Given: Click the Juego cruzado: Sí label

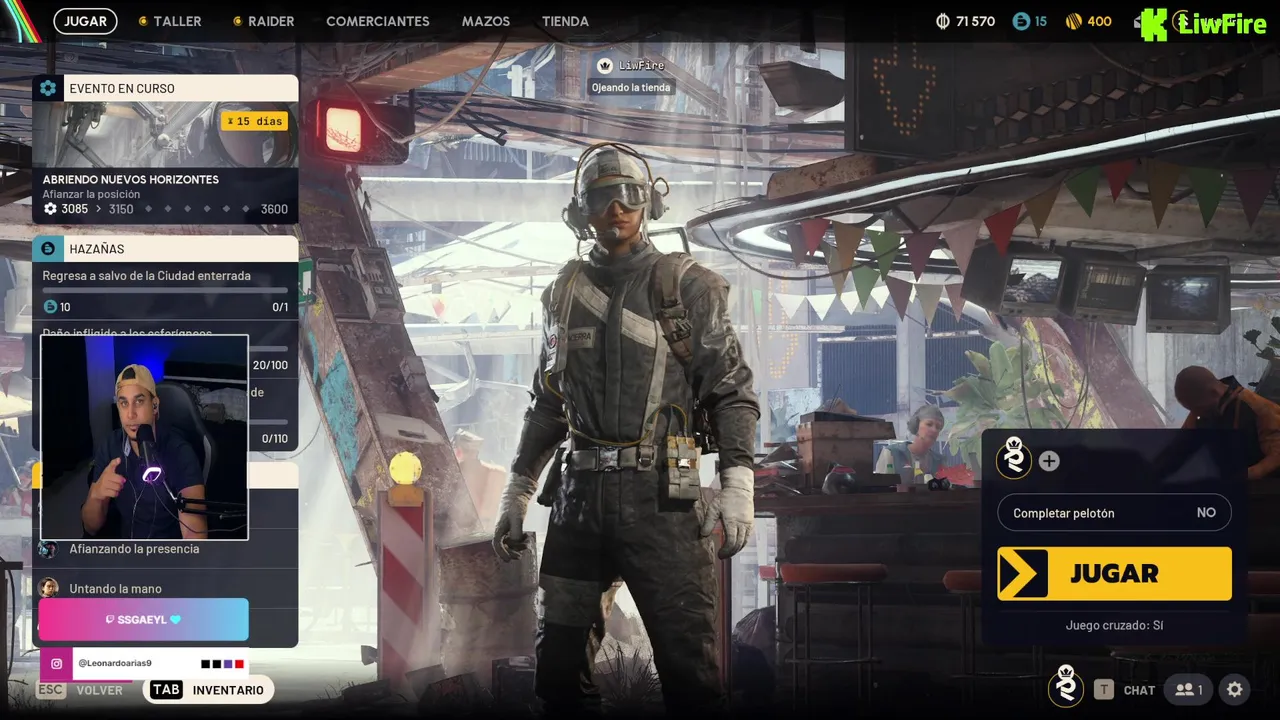Looking at the screenshot, I should point(1114,626).
